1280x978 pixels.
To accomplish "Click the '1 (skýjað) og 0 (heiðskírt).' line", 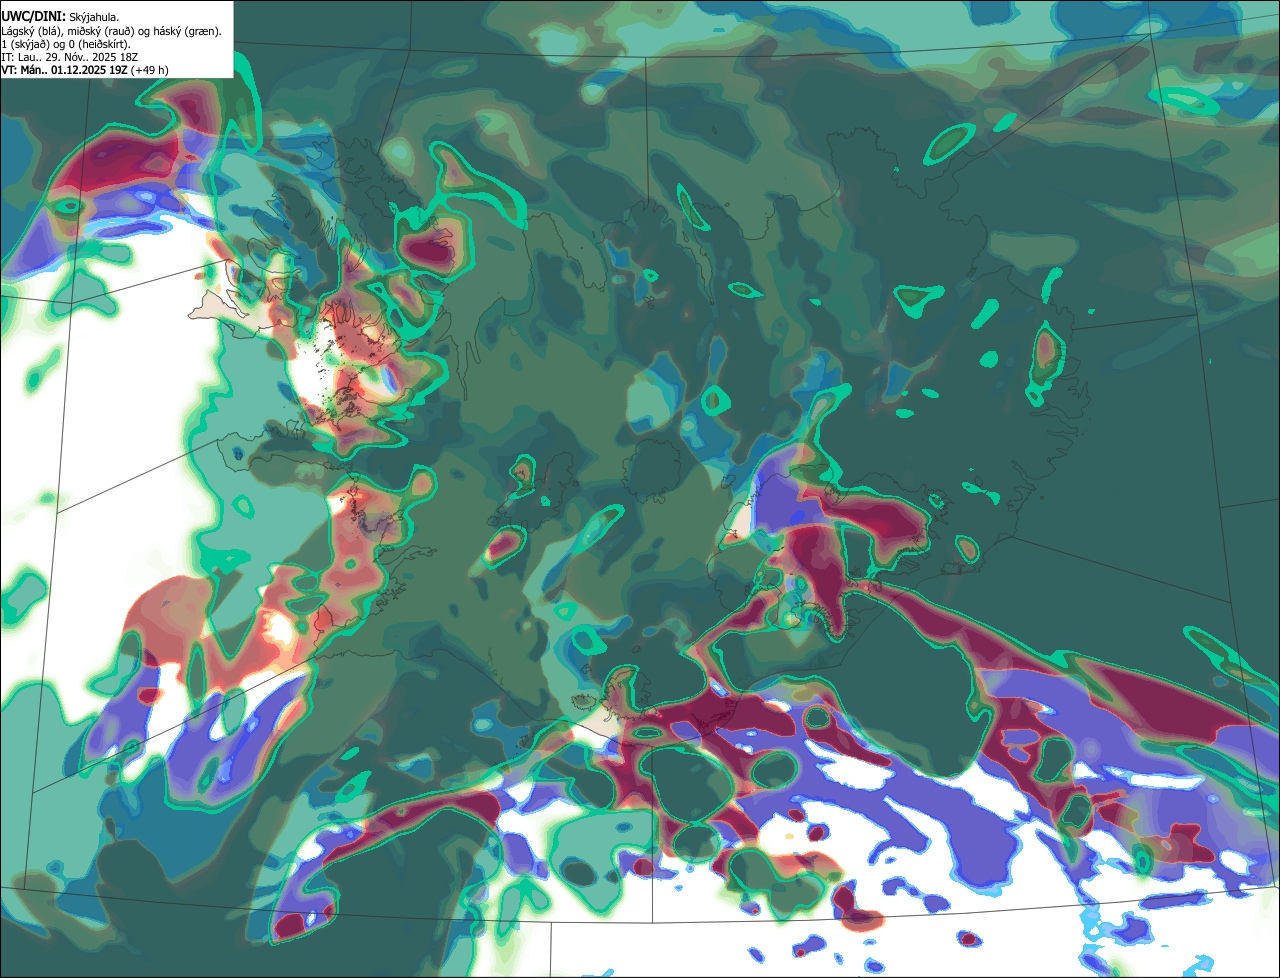I will pyautogui.click(x=66, y=44).
